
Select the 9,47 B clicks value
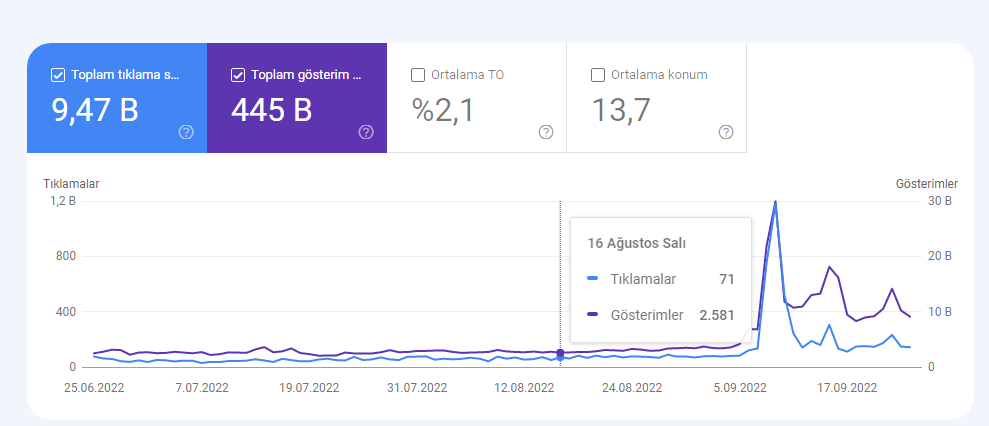click(x=95, y=110)
